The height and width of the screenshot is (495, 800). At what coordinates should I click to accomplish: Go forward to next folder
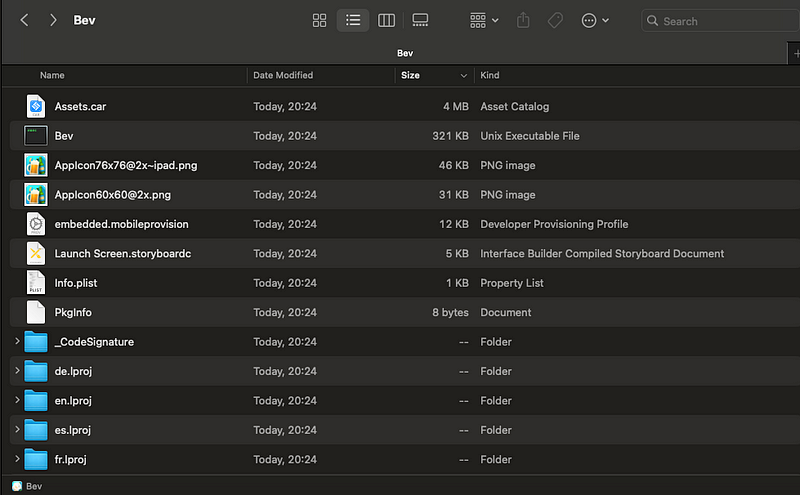53,20
